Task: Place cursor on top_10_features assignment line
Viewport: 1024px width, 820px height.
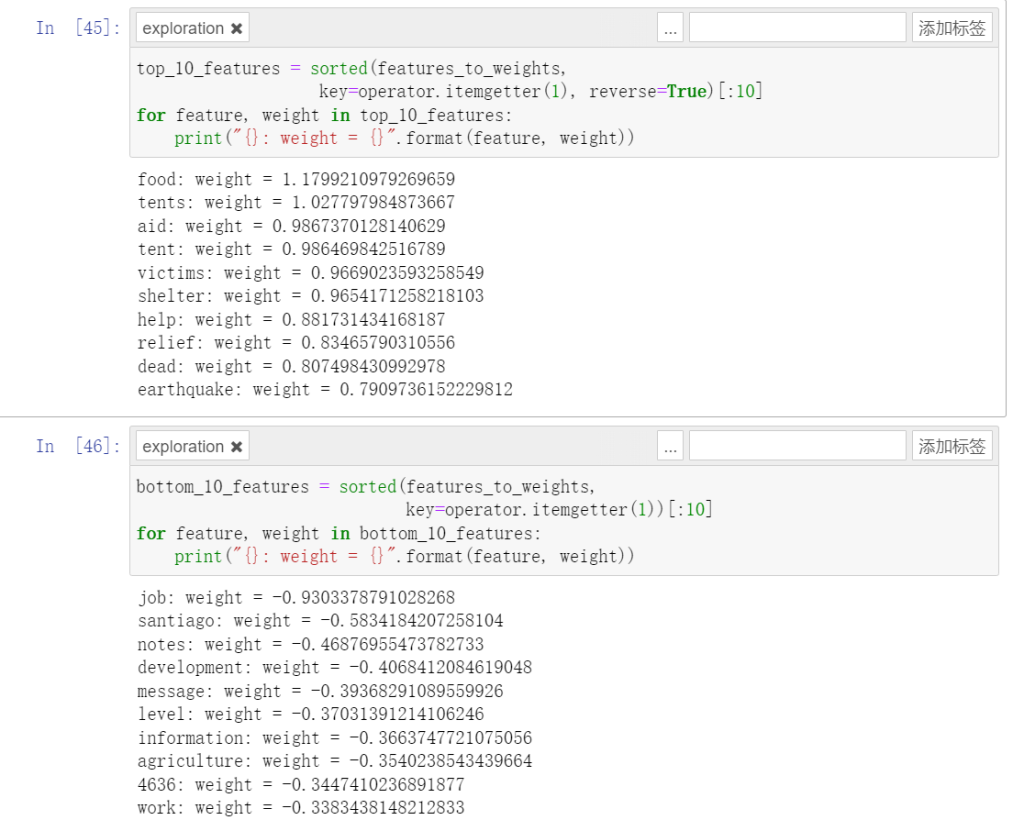Action: (x=350, y=69)
